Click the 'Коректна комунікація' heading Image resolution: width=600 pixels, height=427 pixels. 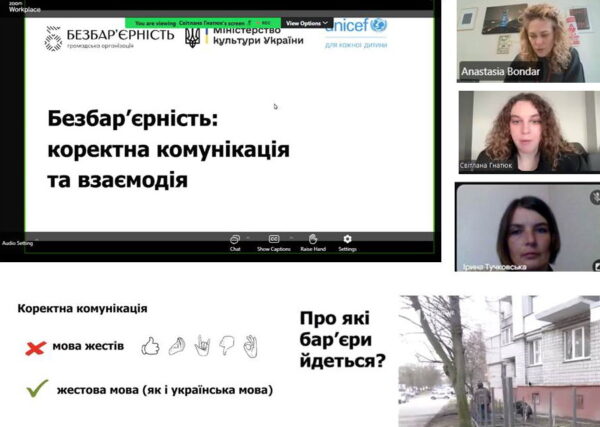82,308
